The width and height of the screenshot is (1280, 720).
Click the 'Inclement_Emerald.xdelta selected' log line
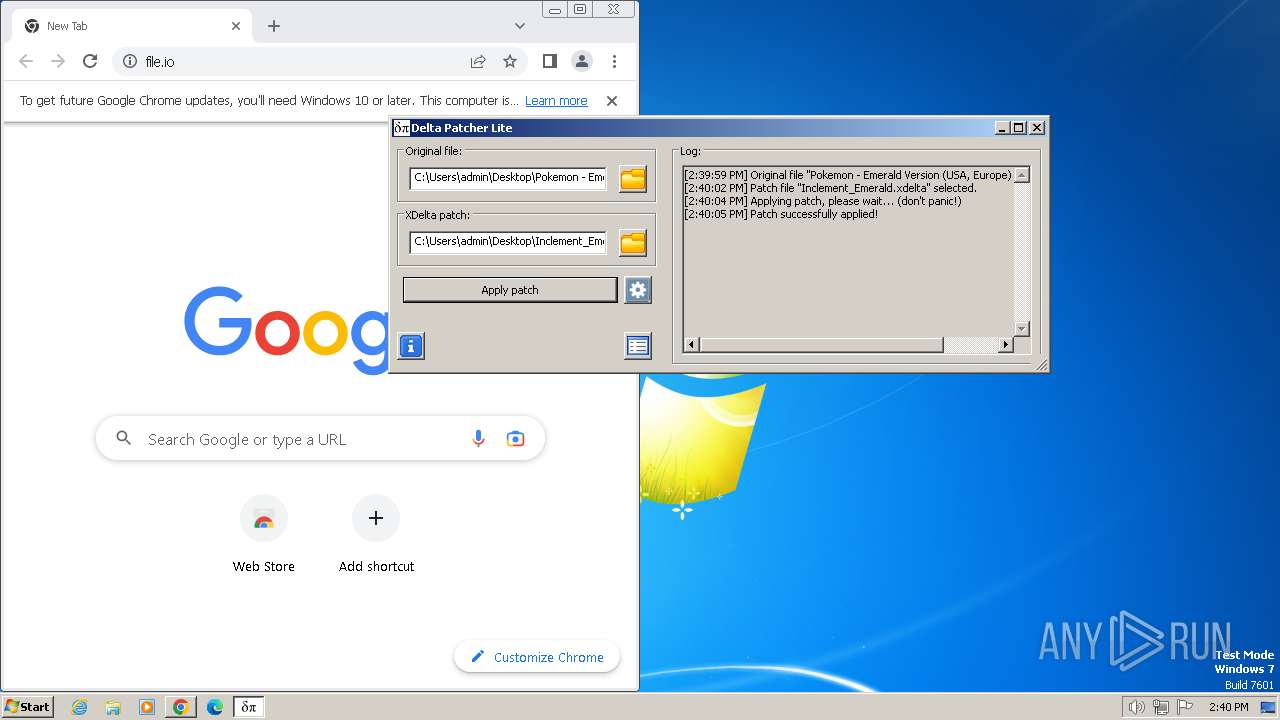coord(830,188)
